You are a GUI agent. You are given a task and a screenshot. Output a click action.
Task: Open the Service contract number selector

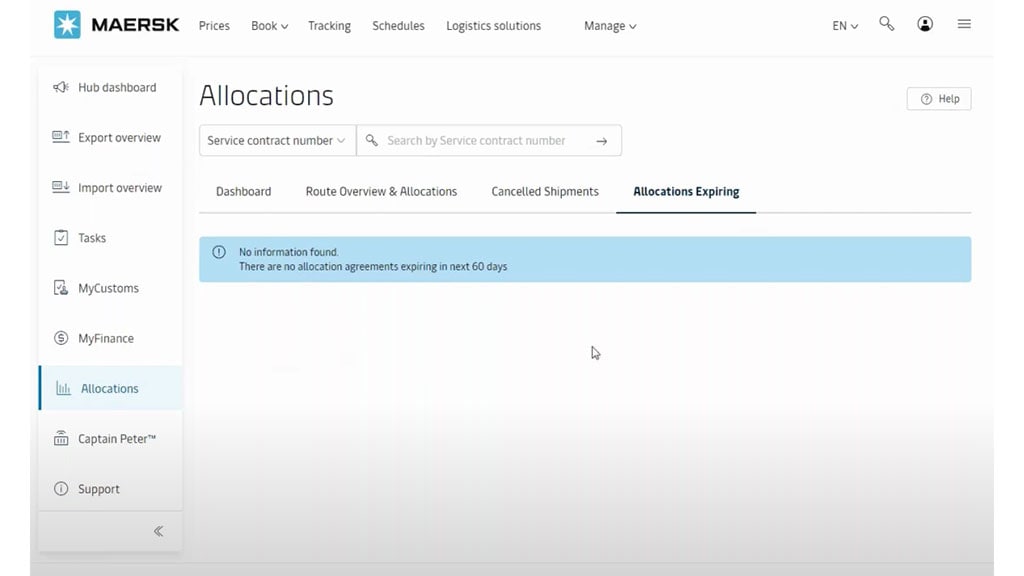[x=276, y=140]
